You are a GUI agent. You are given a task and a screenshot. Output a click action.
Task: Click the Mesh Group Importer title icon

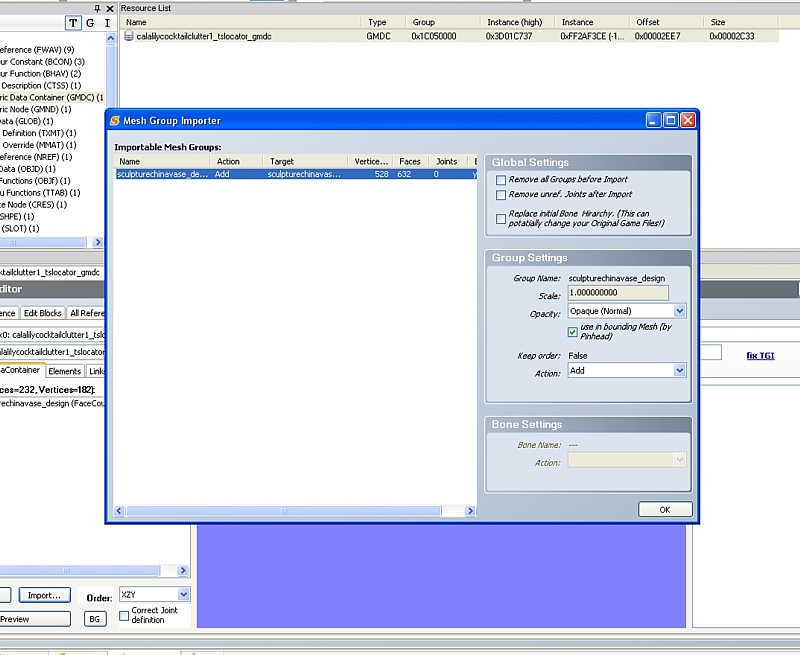(115, 121)
